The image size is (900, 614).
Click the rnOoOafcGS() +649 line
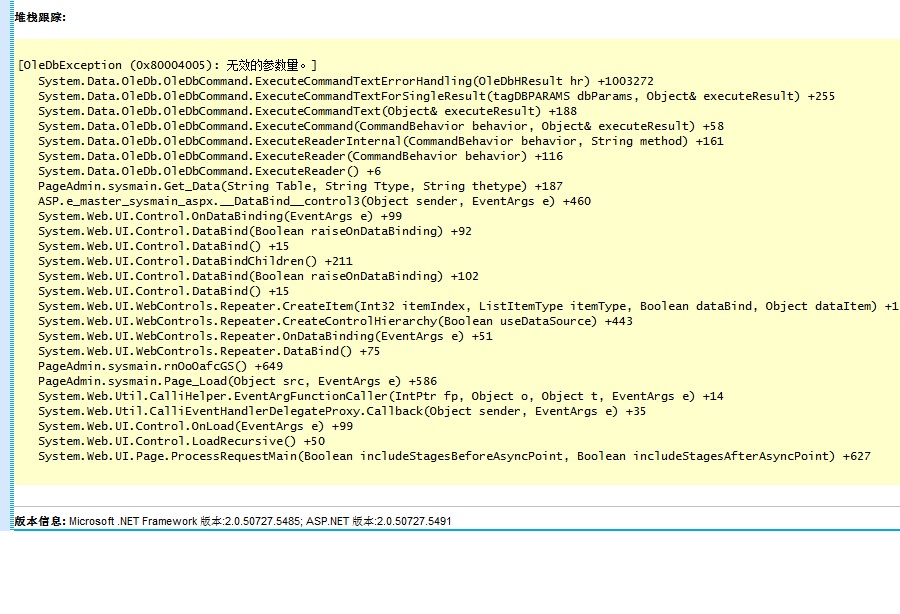point(160,366)
